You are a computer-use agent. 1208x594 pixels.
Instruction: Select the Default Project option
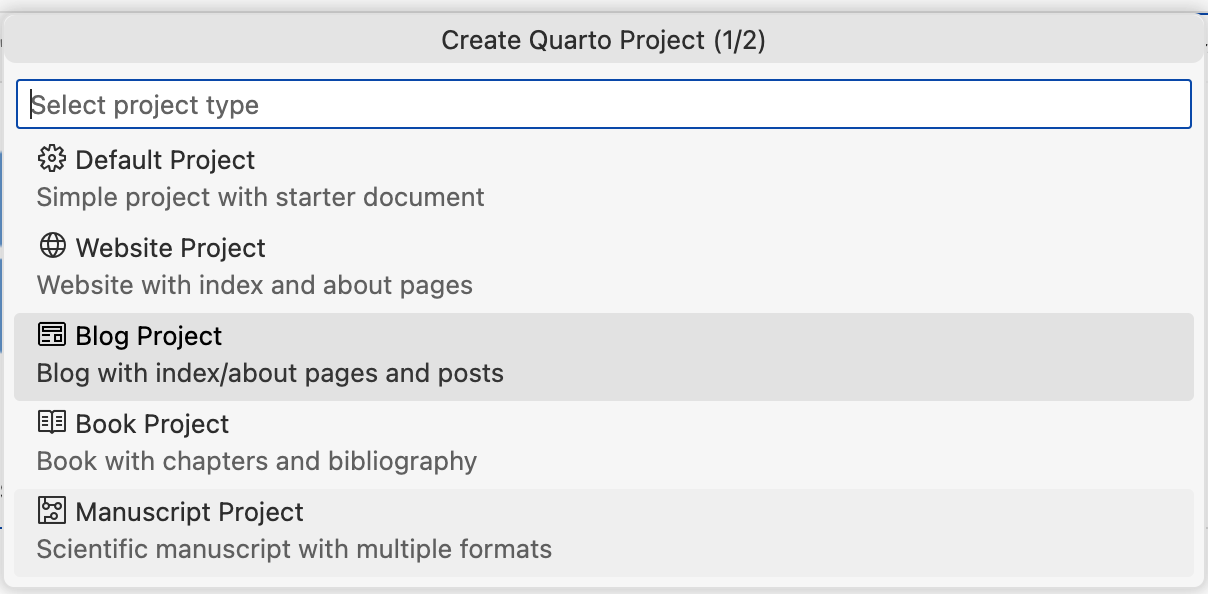click(165, 160)
